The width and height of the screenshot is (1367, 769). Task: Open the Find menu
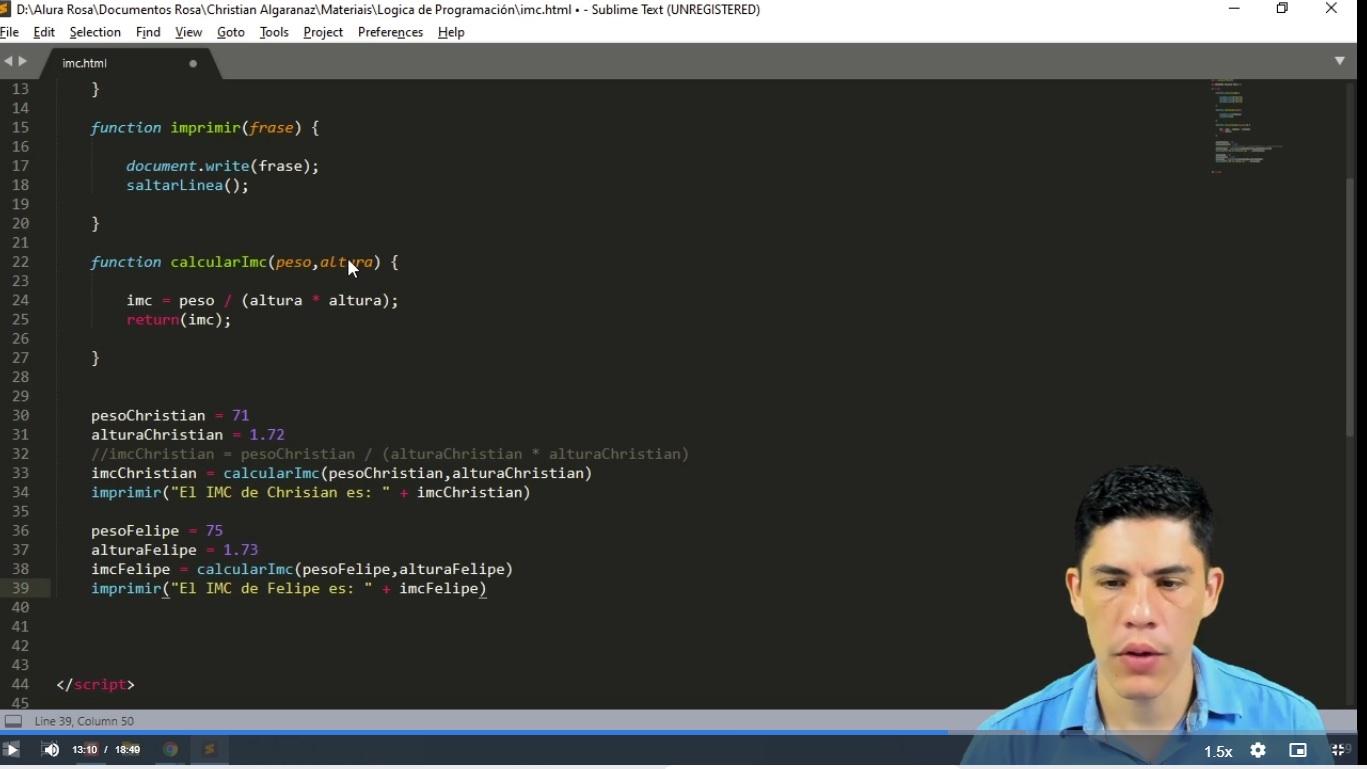point(148,32)
